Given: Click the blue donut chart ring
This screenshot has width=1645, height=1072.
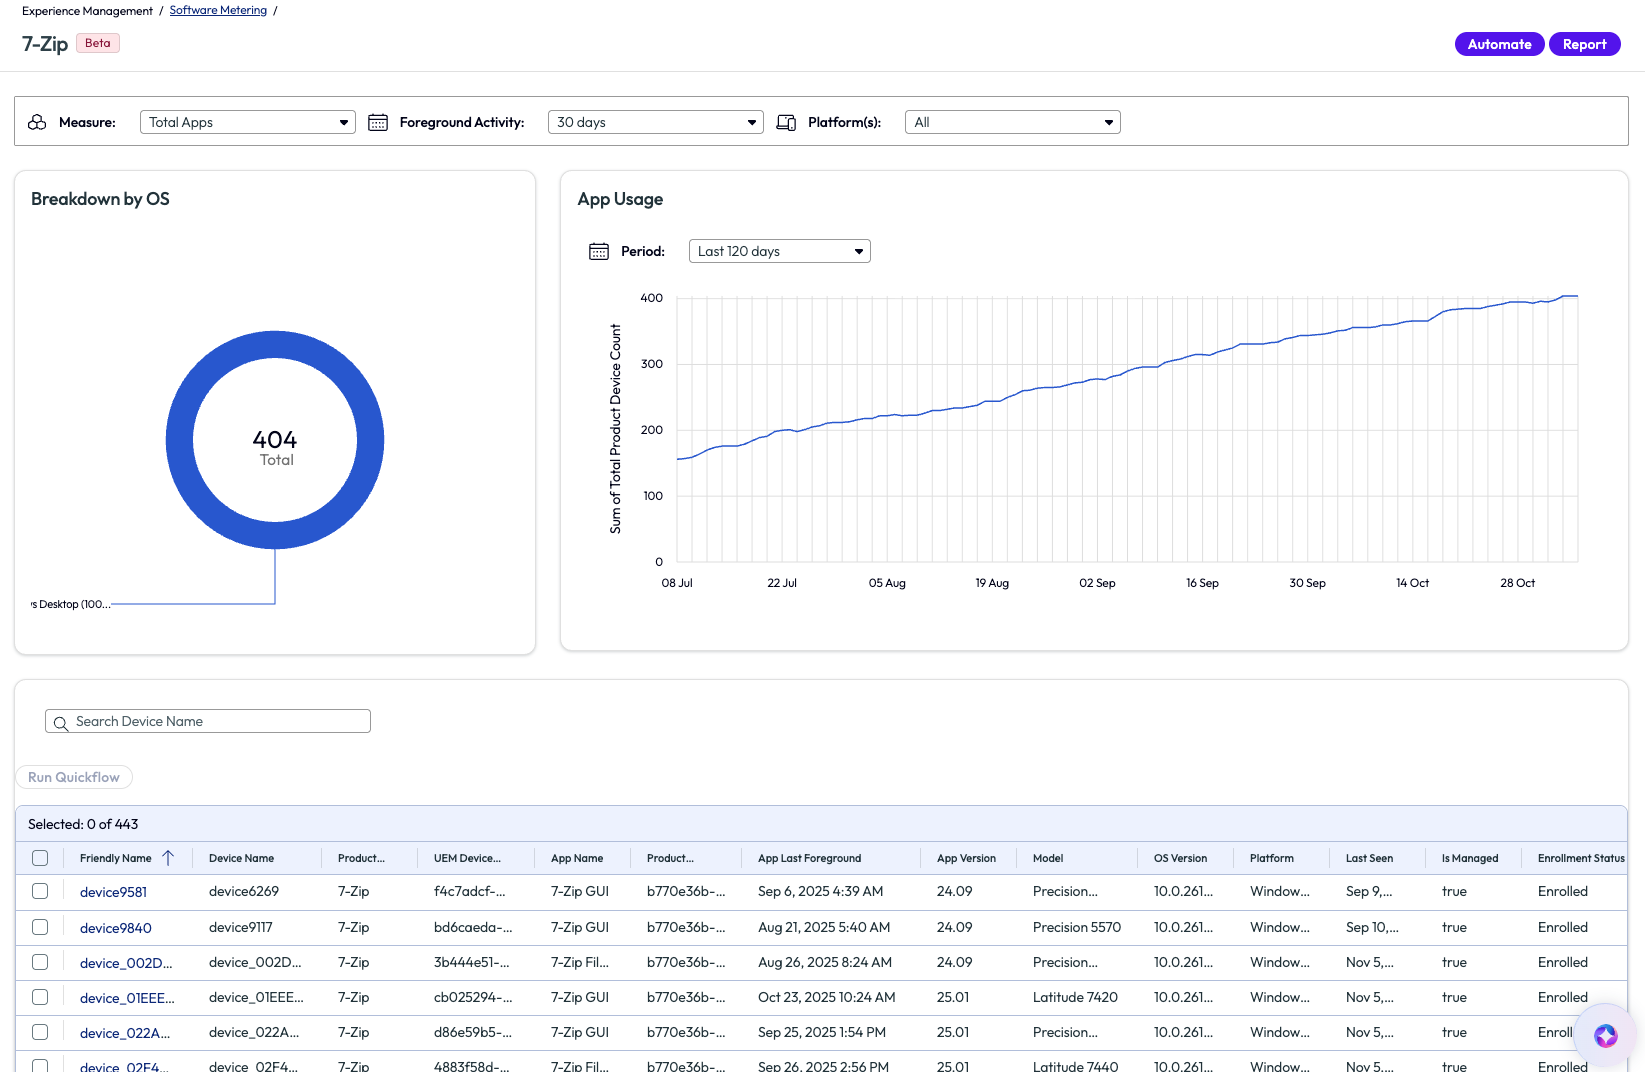Looking at the screenshot, I should (180, 440).
